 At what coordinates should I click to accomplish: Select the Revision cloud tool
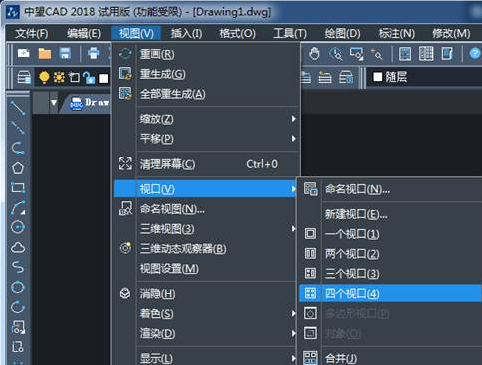point(18,247)
